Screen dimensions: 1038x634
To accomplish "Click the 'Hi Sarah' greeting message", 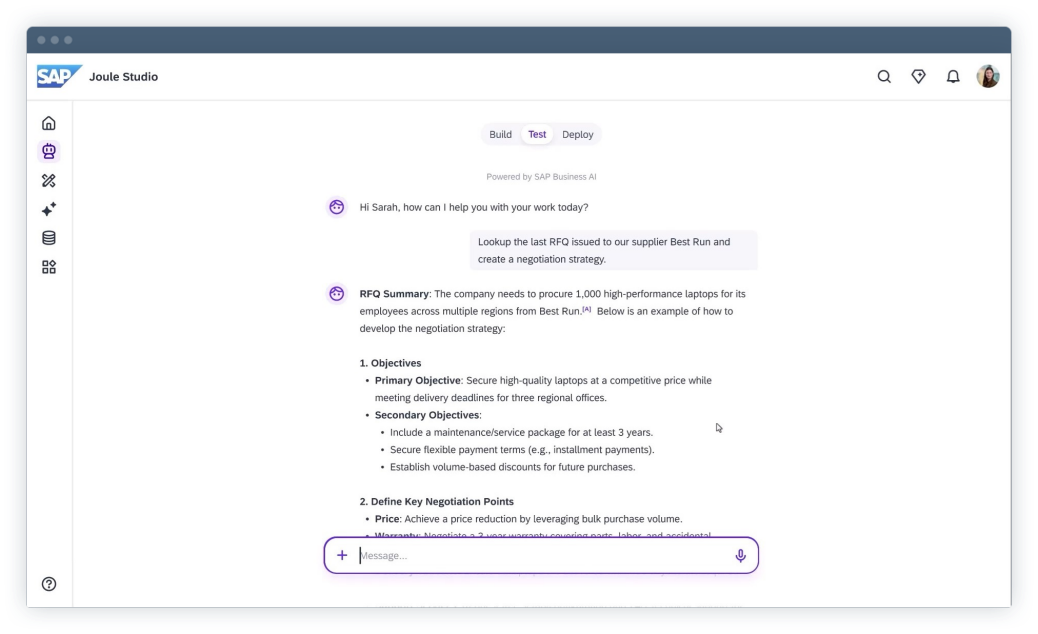I will coord(474,207).
